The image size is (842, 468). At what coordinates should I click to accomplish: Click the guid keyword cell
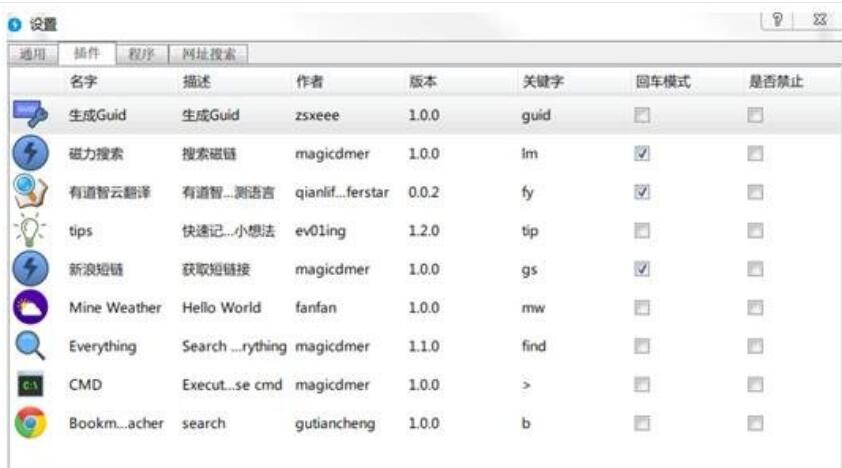tap(536, 115)
